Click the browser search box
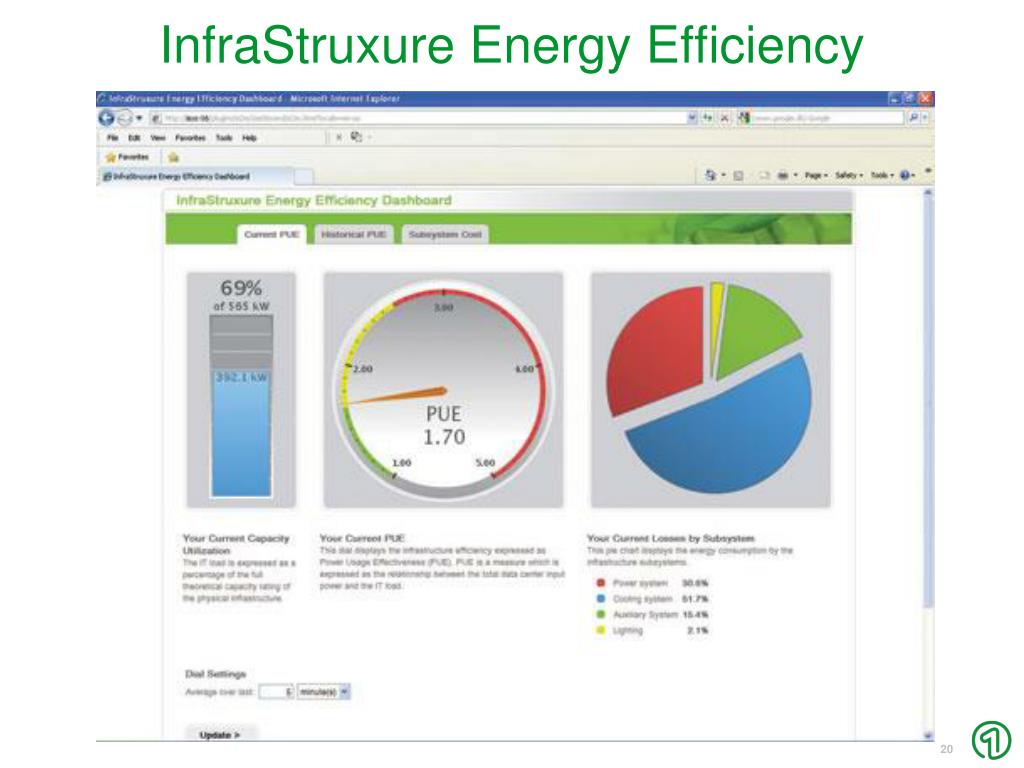The height and width of the screenshot is (768, 1024). point(827,118)
